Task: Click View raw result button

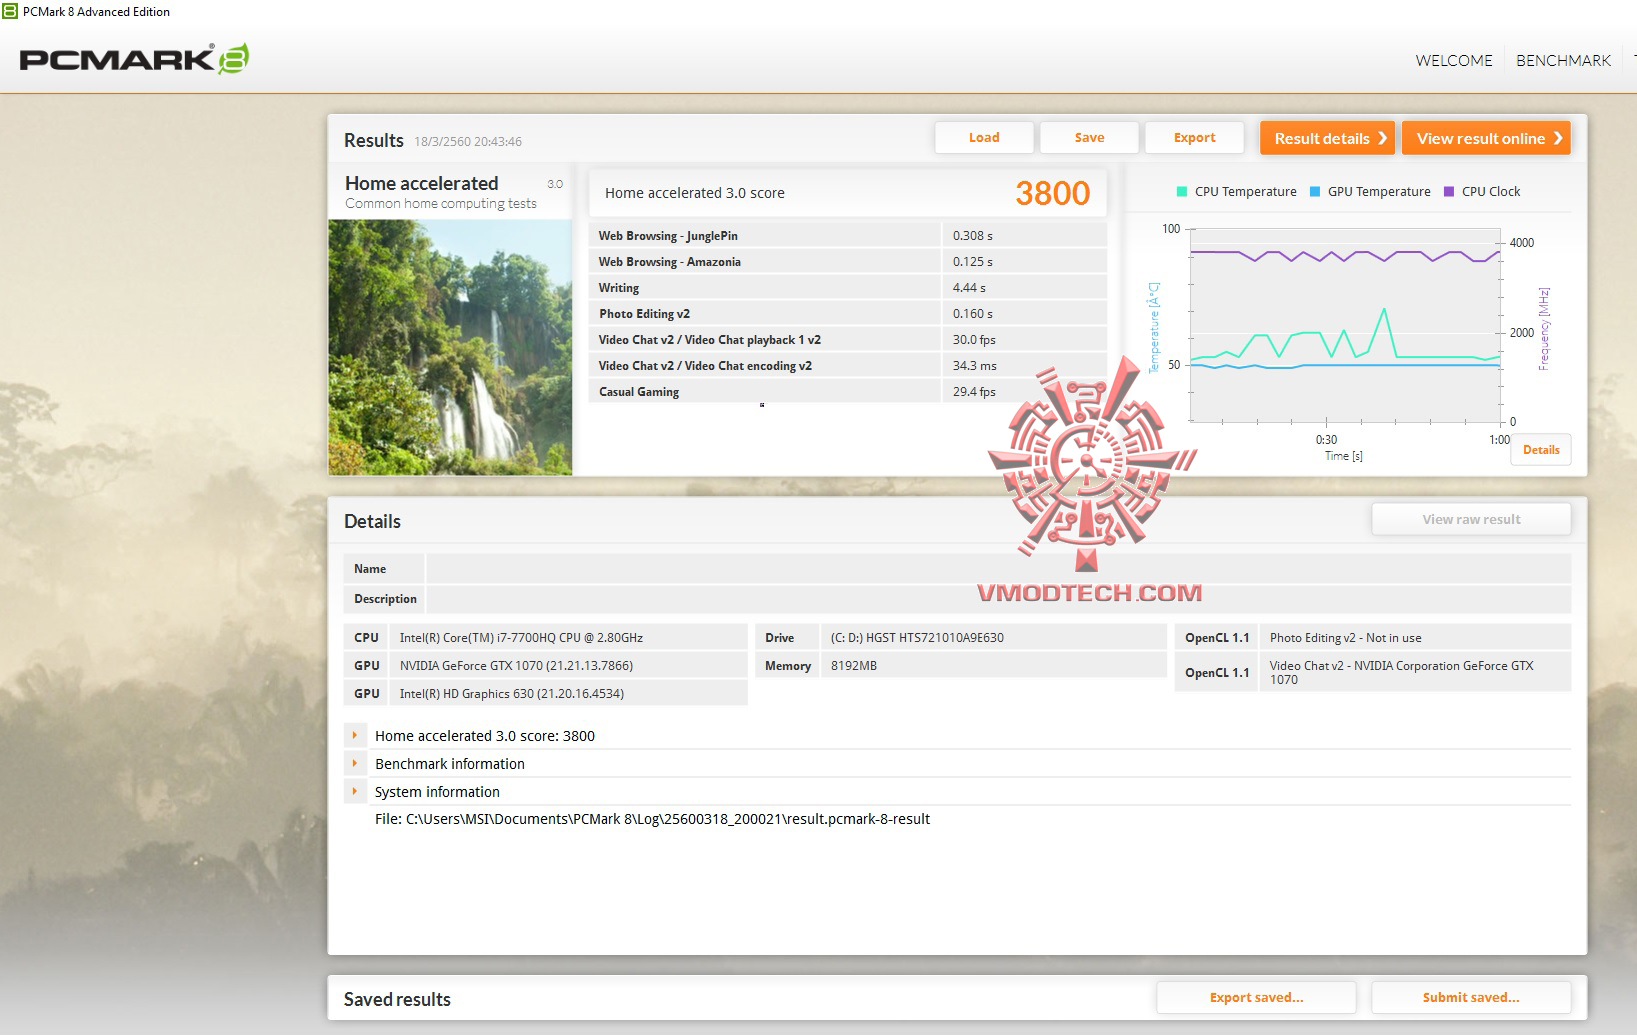Action: [x=1471, y=520]
